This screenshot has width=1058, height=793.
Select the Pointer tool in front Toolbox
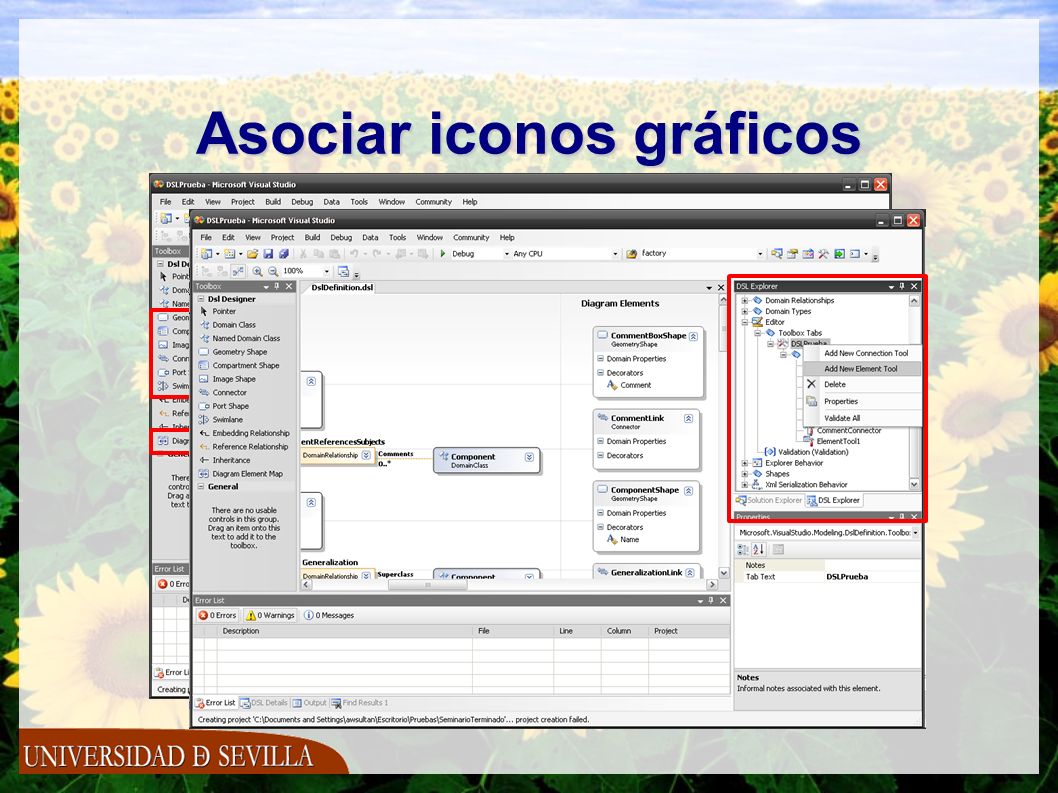[x=223, y=311]
